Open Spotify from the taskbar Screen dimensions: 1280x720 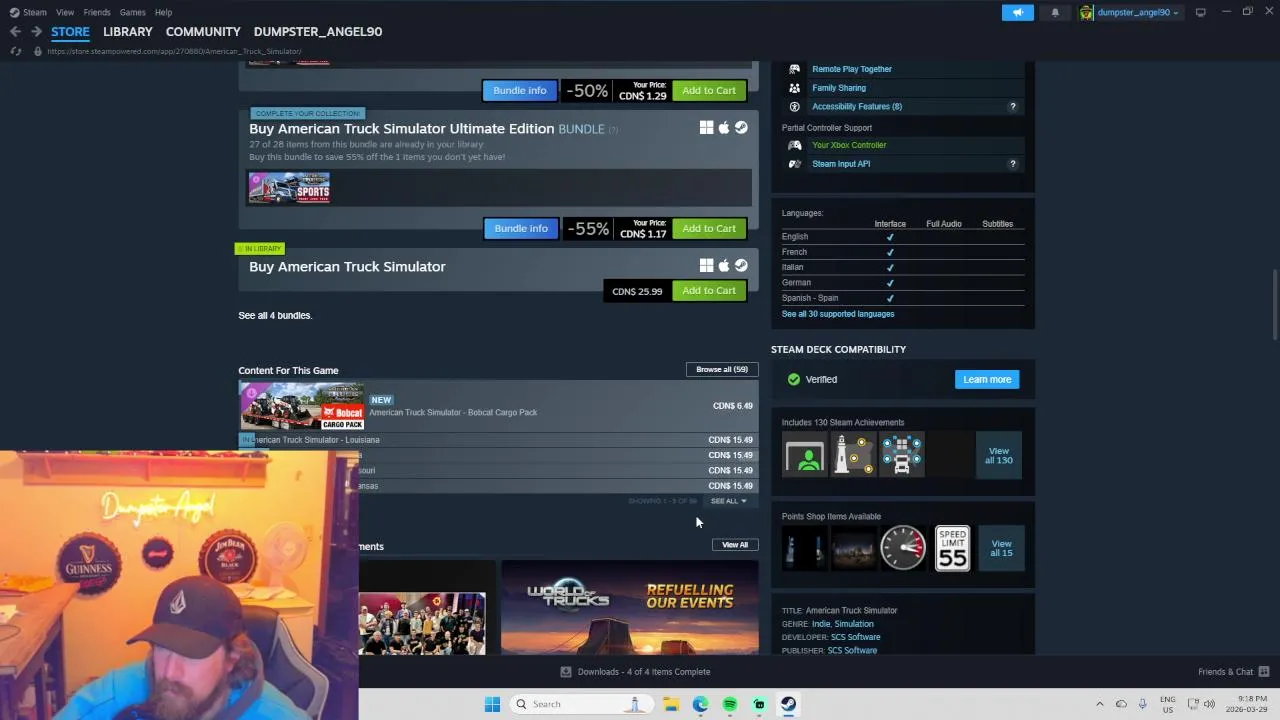[730, 704]
